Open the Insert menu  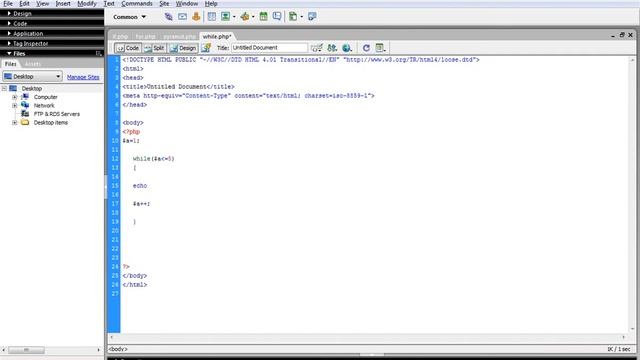63,4
